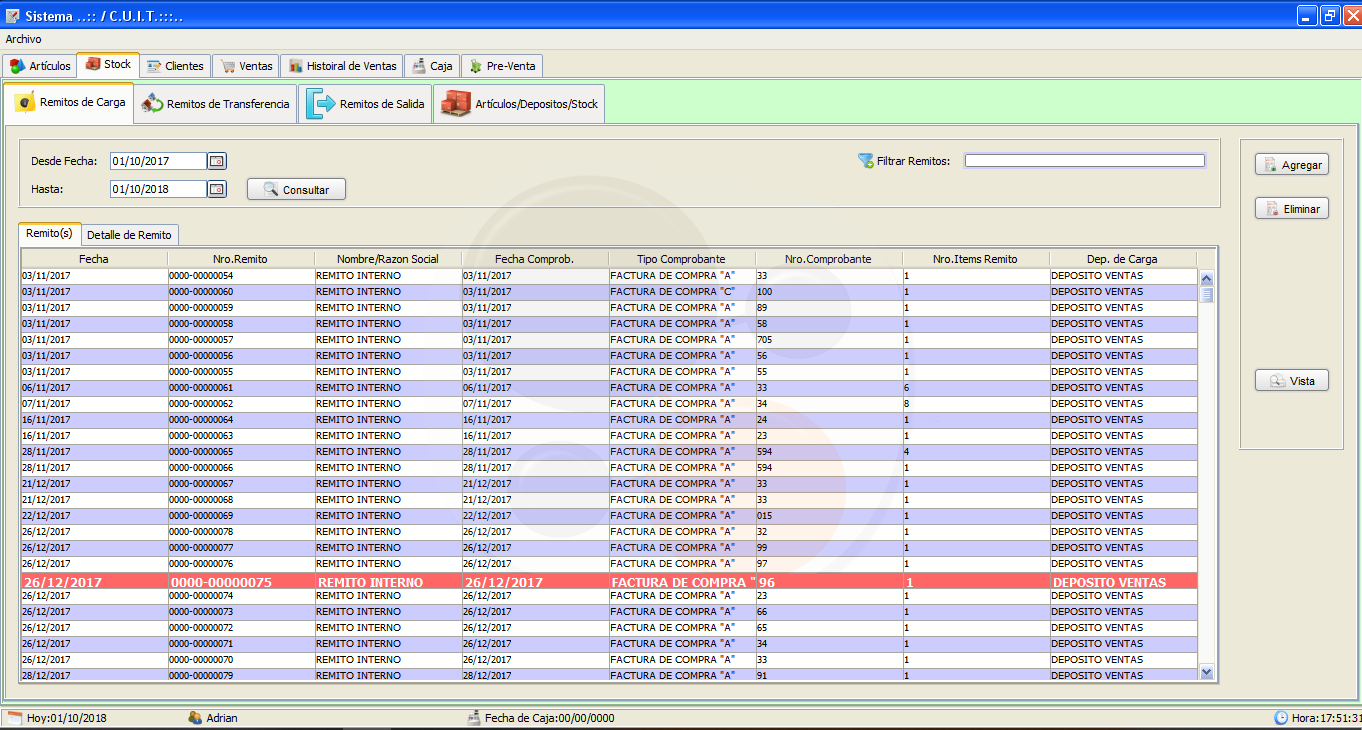Click comprobante number 705 cell
The height and width of the screenshot is (730, 1362).
click(829, 340)
